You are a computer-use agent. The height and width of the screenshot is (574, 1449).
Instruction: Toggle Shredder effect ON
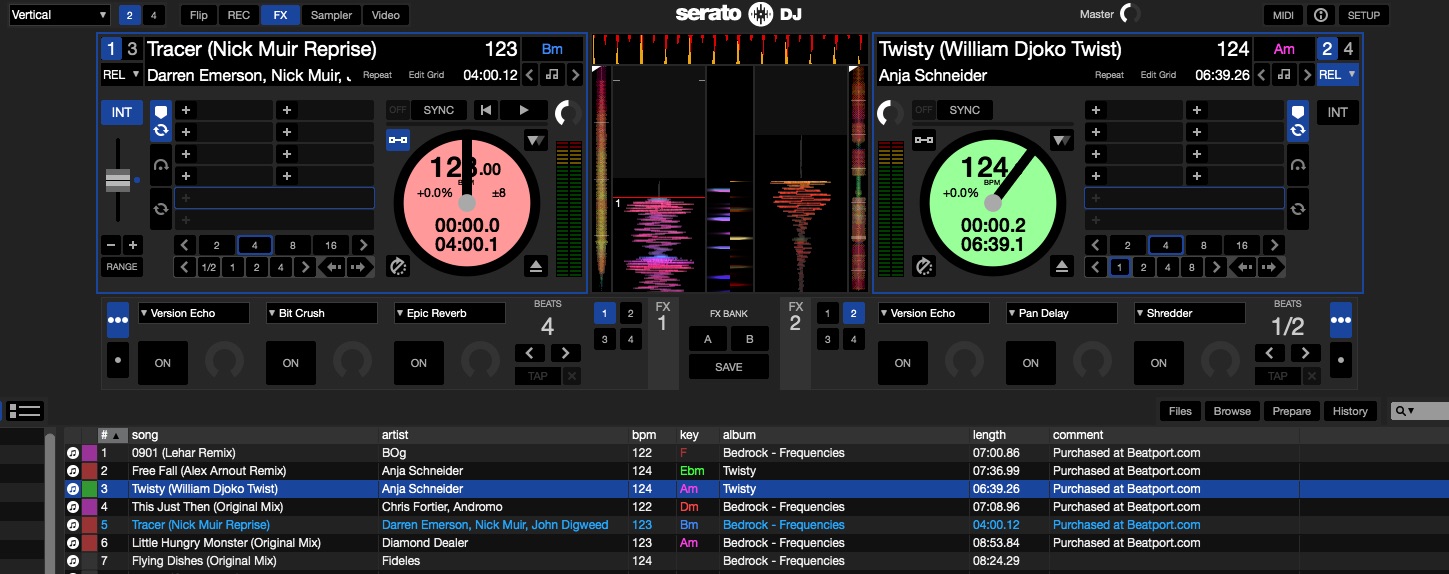[x=1159, y=363]
